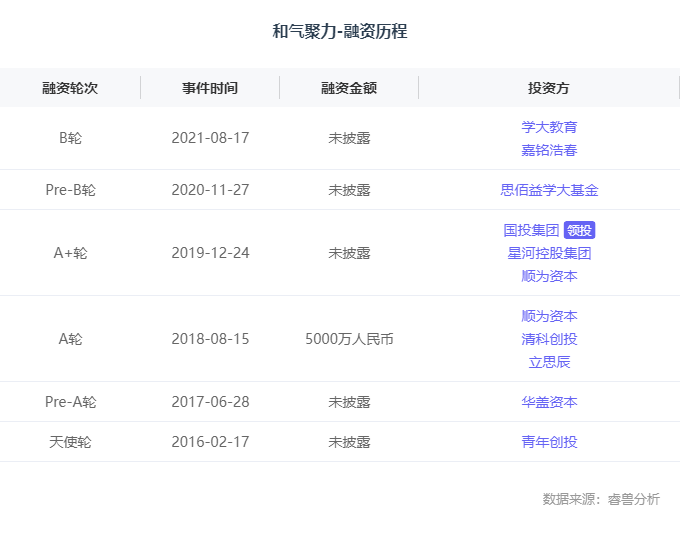Click 未披露 in the B轮 row

(349, 138)
